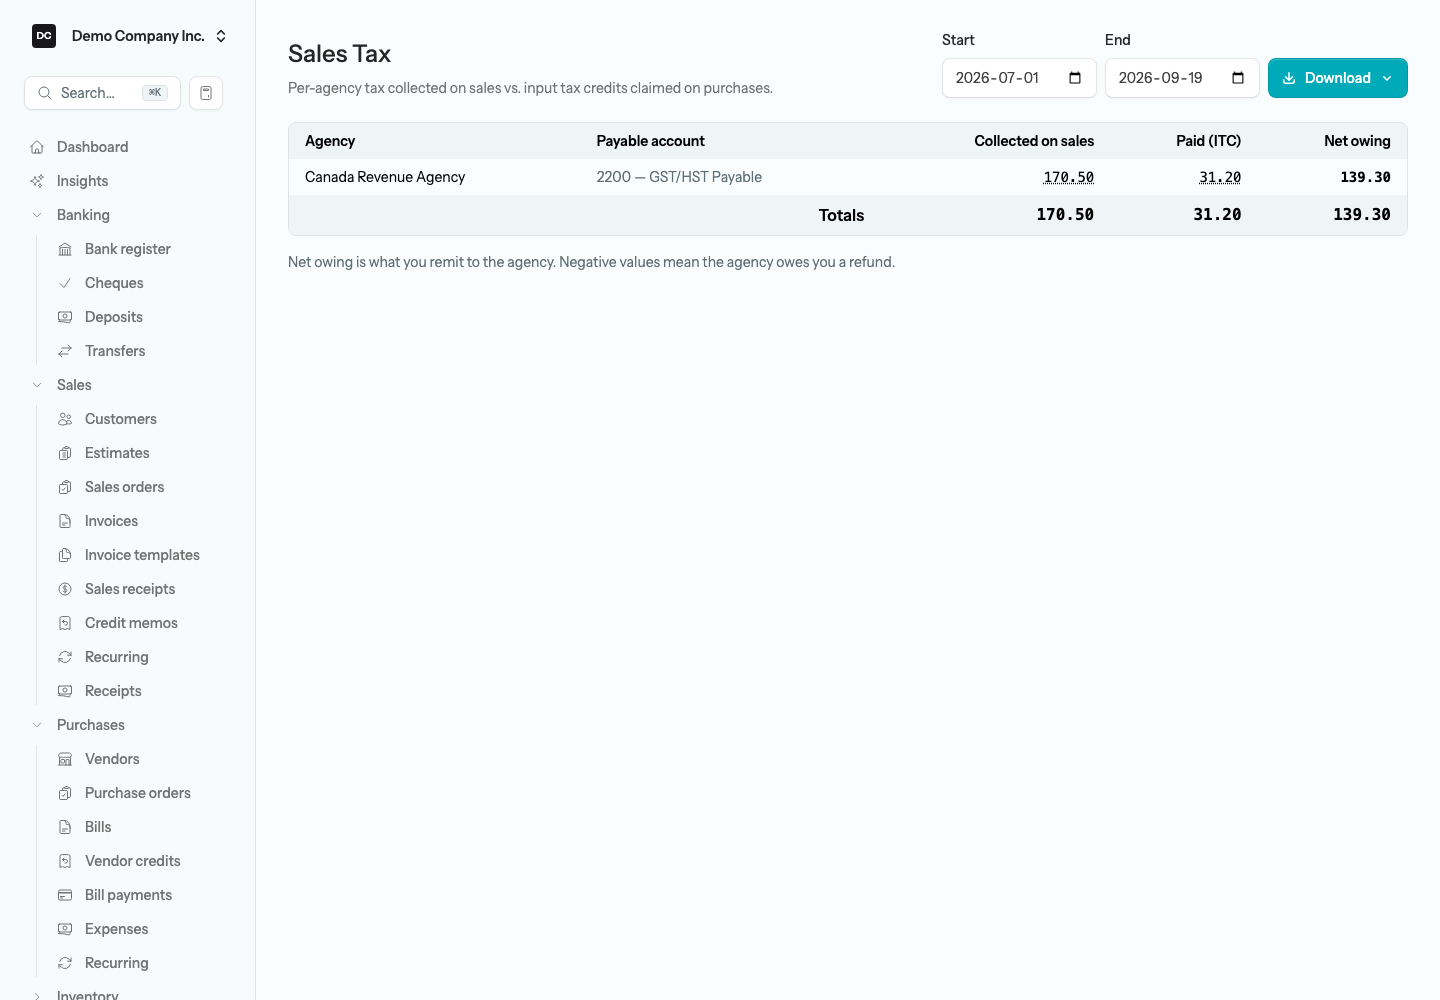Open Vendor credits
The width and height of the screenshot is (1440, 1000).
coord(135,861)
